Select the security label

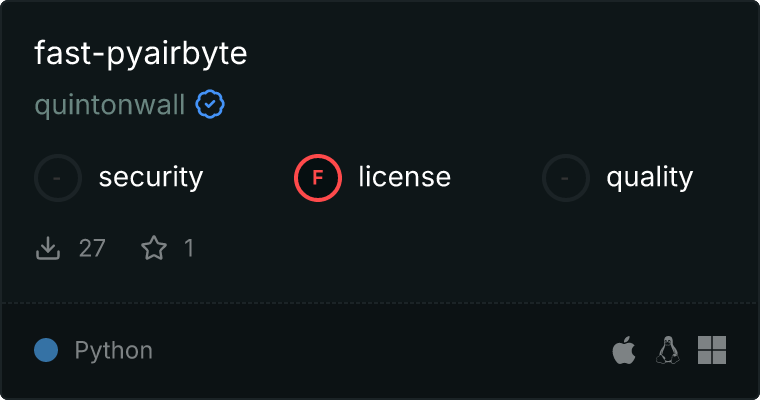pyautogui.click(x=151, y=178)
